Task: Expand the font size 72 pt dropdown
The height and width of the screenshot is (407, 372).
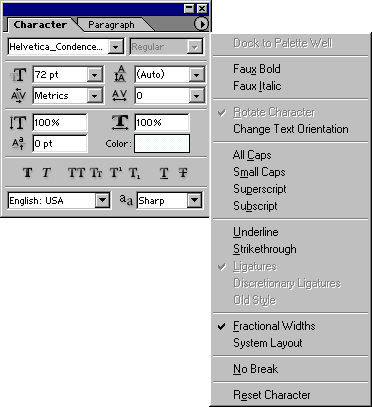Action: pos(95,75)
